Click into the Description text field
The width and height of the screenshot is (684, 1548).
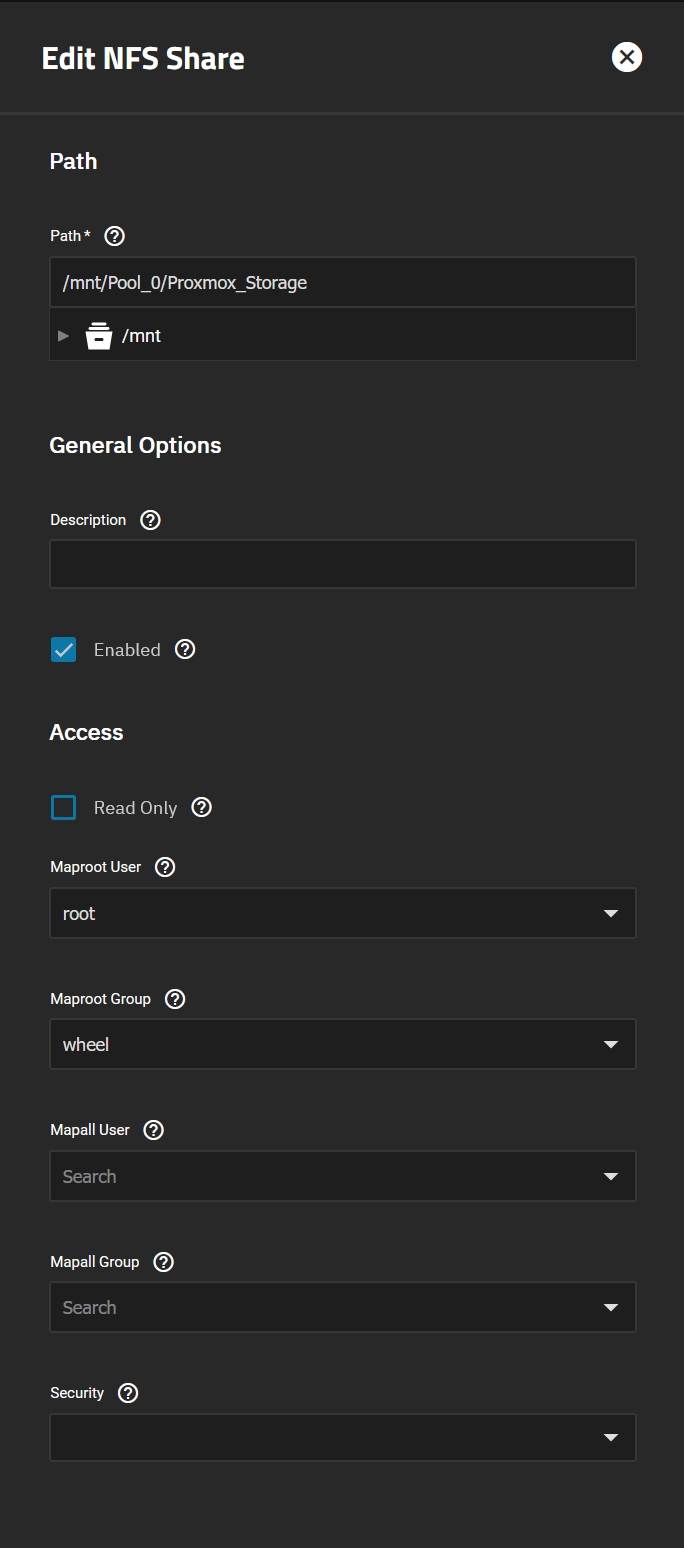click(x=343, y=564)
